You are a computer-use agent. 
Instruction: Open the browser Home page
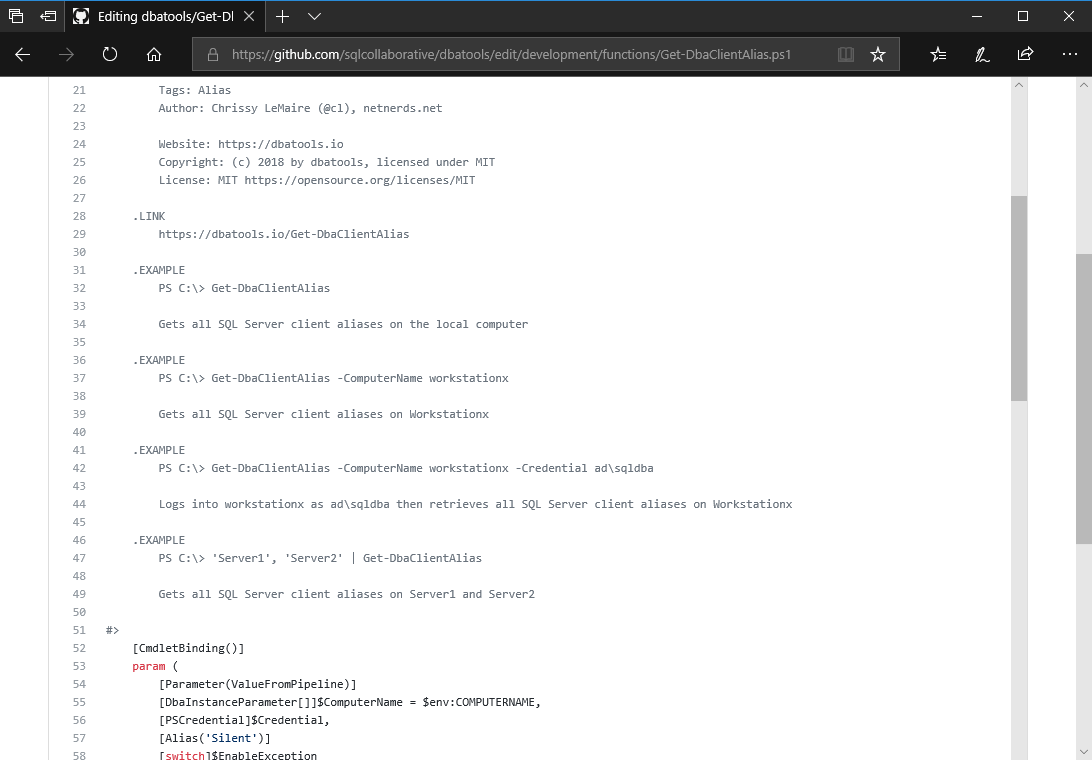pyautogui.click(x=153, y=55)
